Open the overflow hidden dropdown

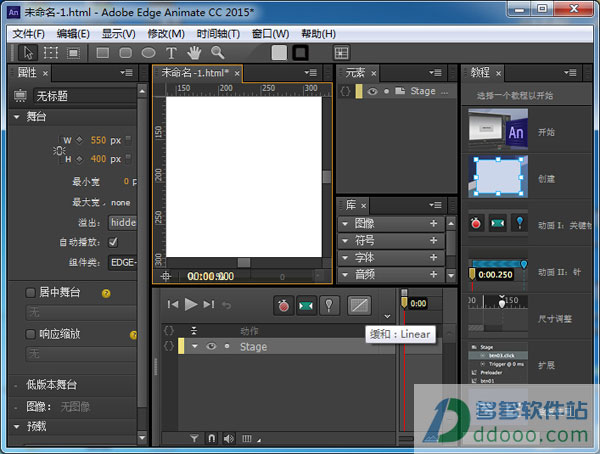coord(122,222)
